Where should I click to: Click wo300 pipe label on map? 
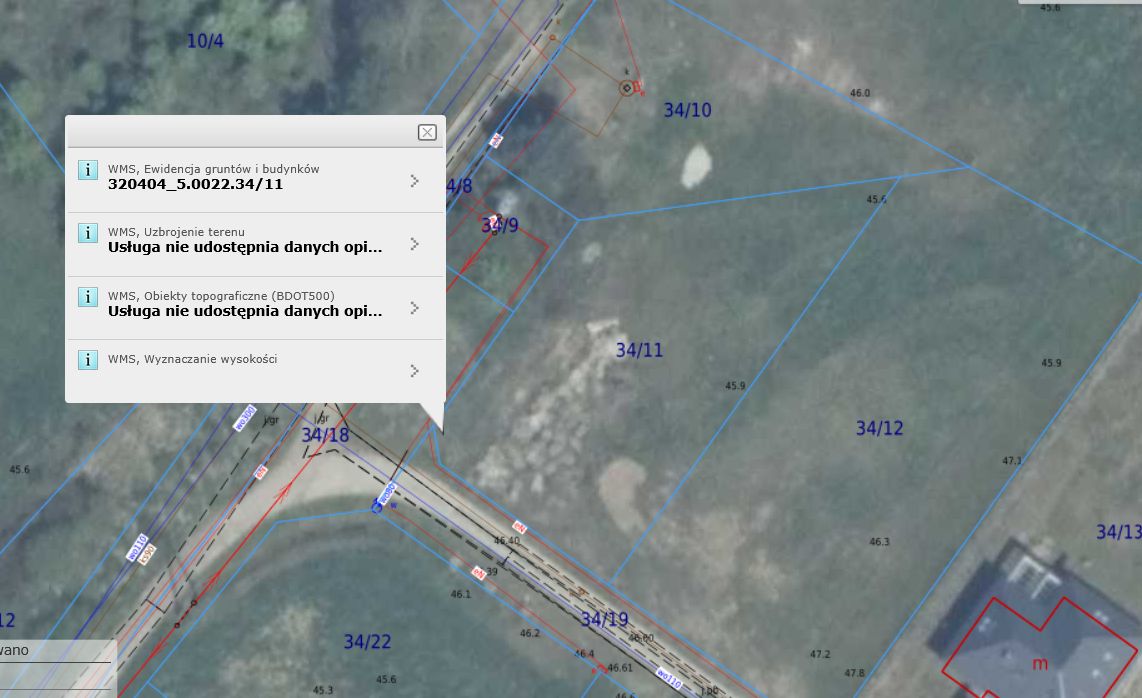pos(245,417)
